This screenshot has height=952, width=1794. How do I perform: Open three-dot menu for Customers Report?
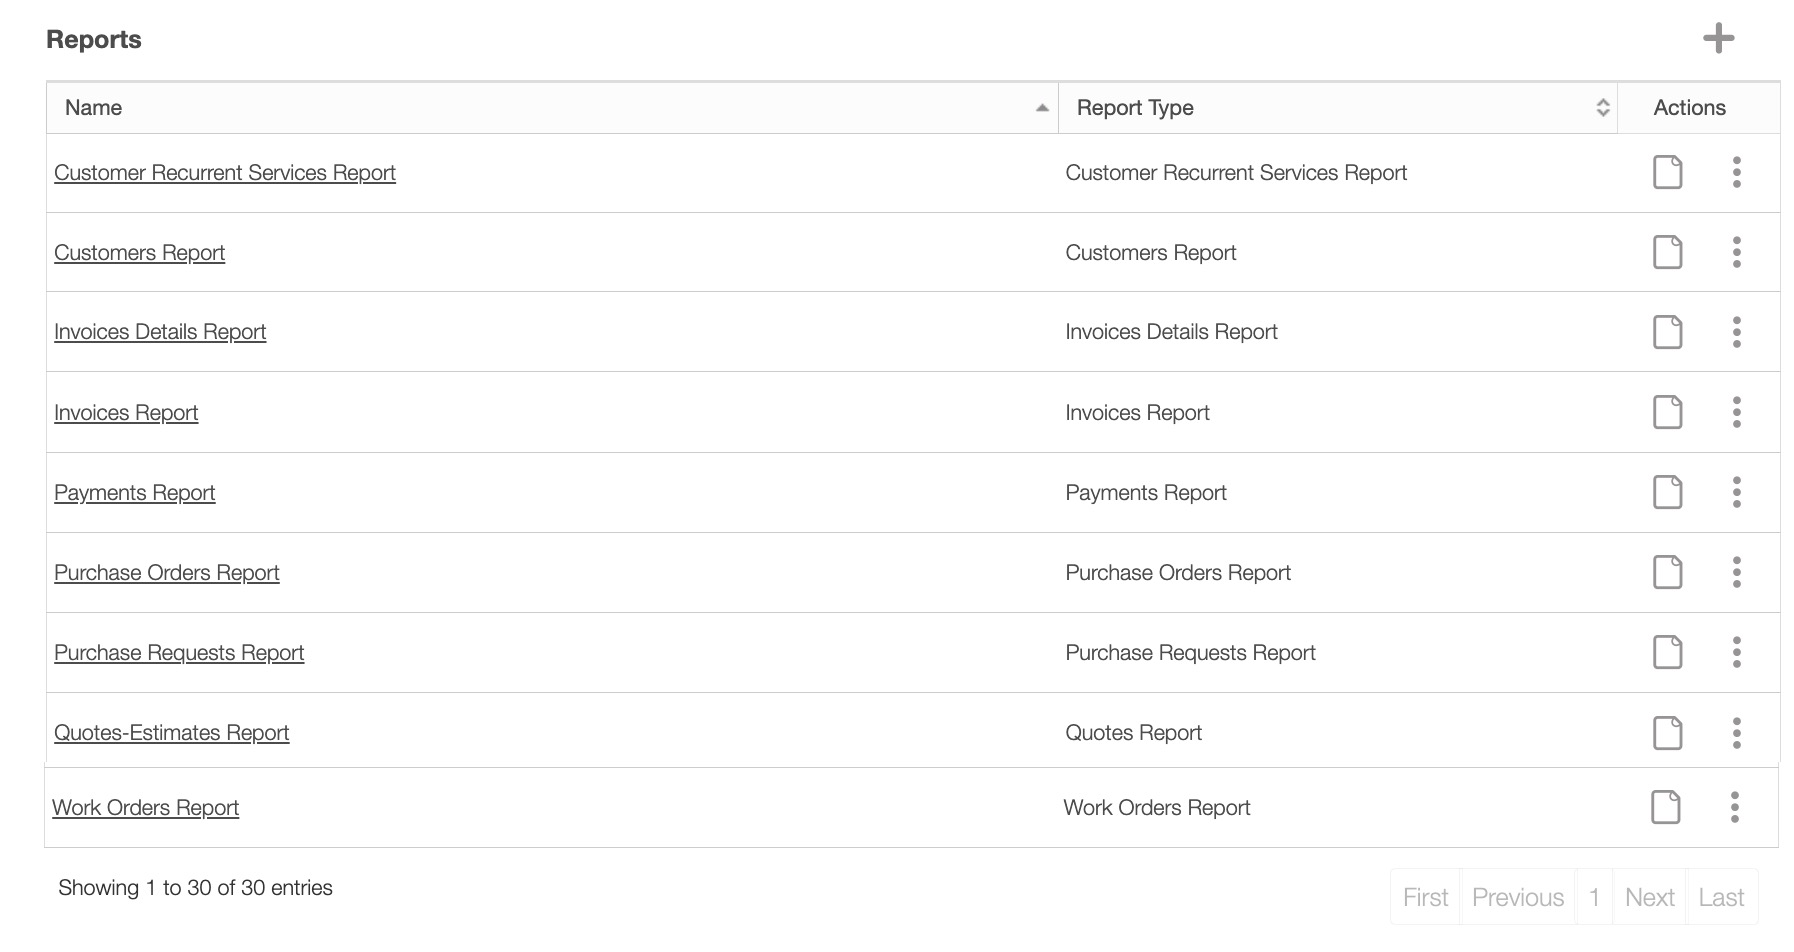point(1736,252)
